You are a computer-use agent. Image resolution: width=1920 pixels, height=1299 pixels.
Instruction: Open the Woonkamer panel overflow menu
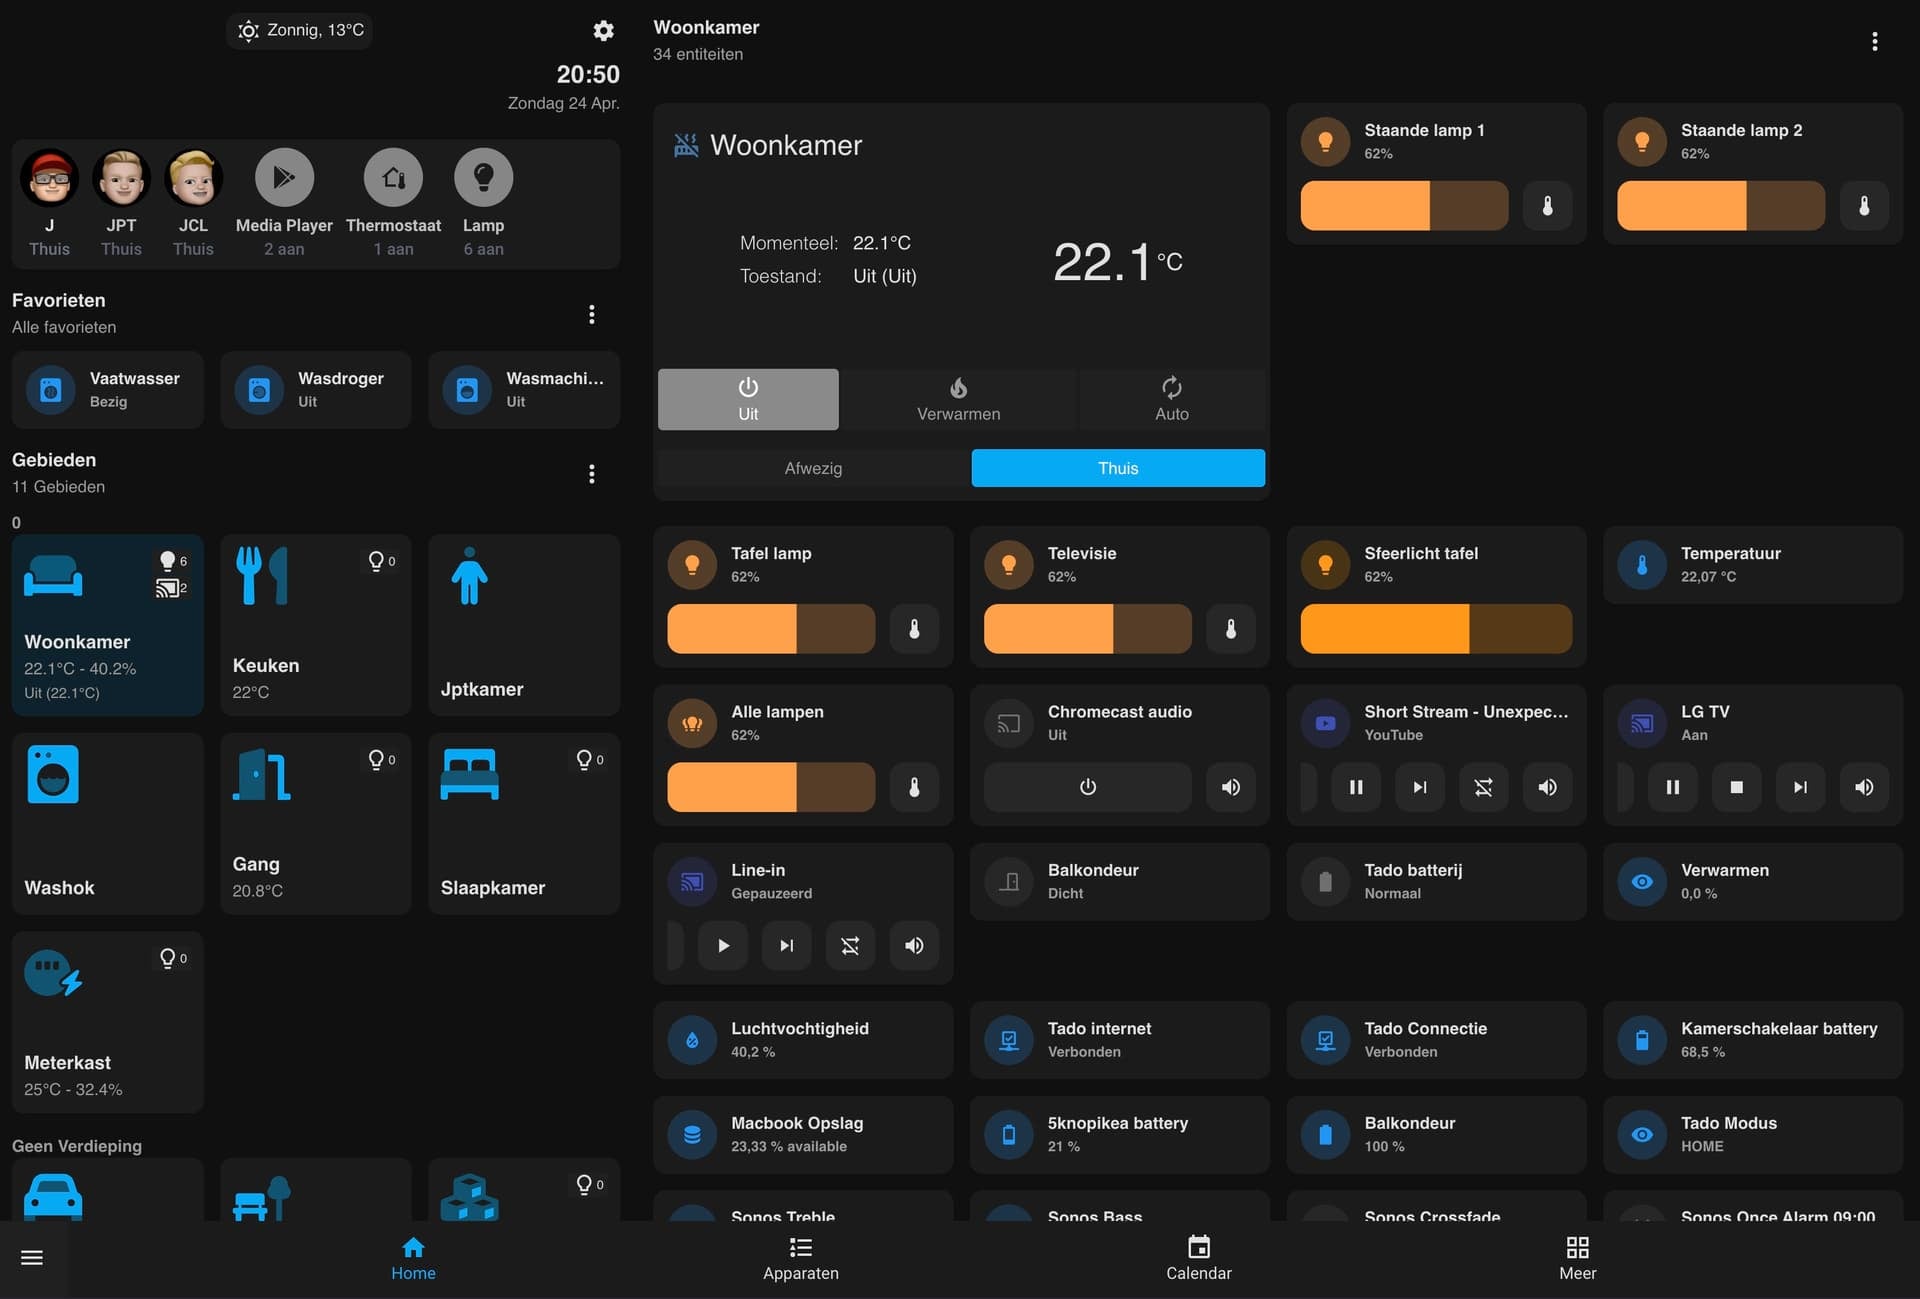point(1874,41)
